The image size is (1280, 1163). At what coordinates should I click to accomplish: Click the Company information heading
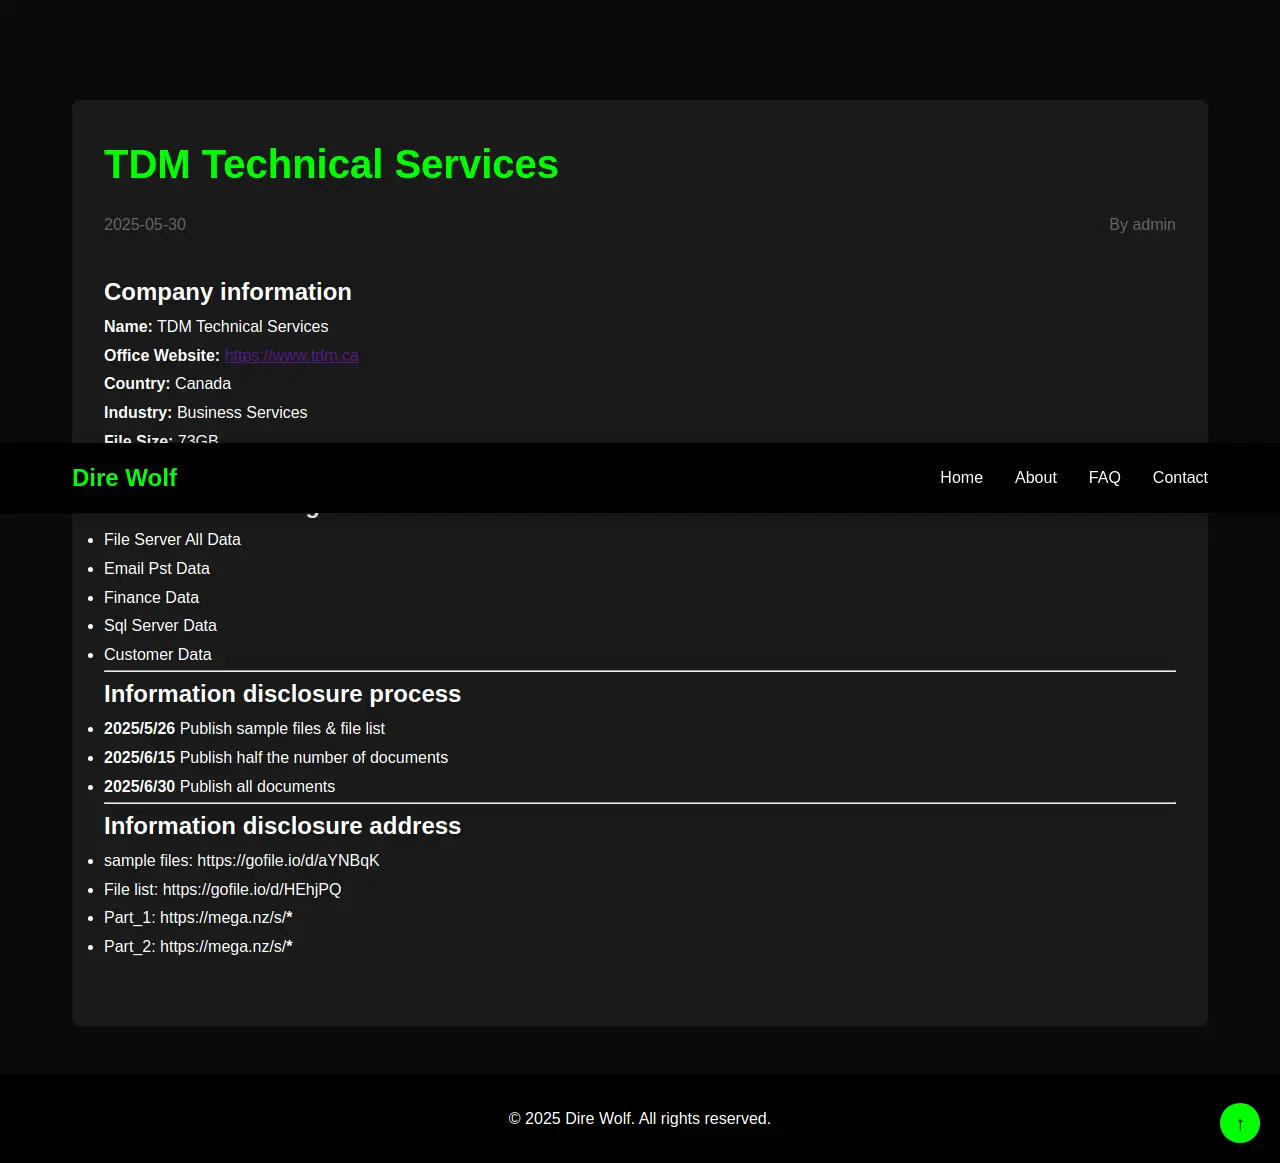tap(228, 292)
